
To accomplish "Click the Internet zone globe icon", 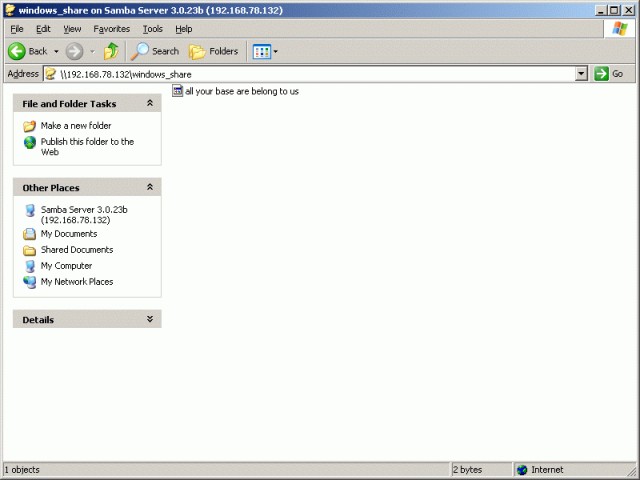I will click(x=522, y=470).
